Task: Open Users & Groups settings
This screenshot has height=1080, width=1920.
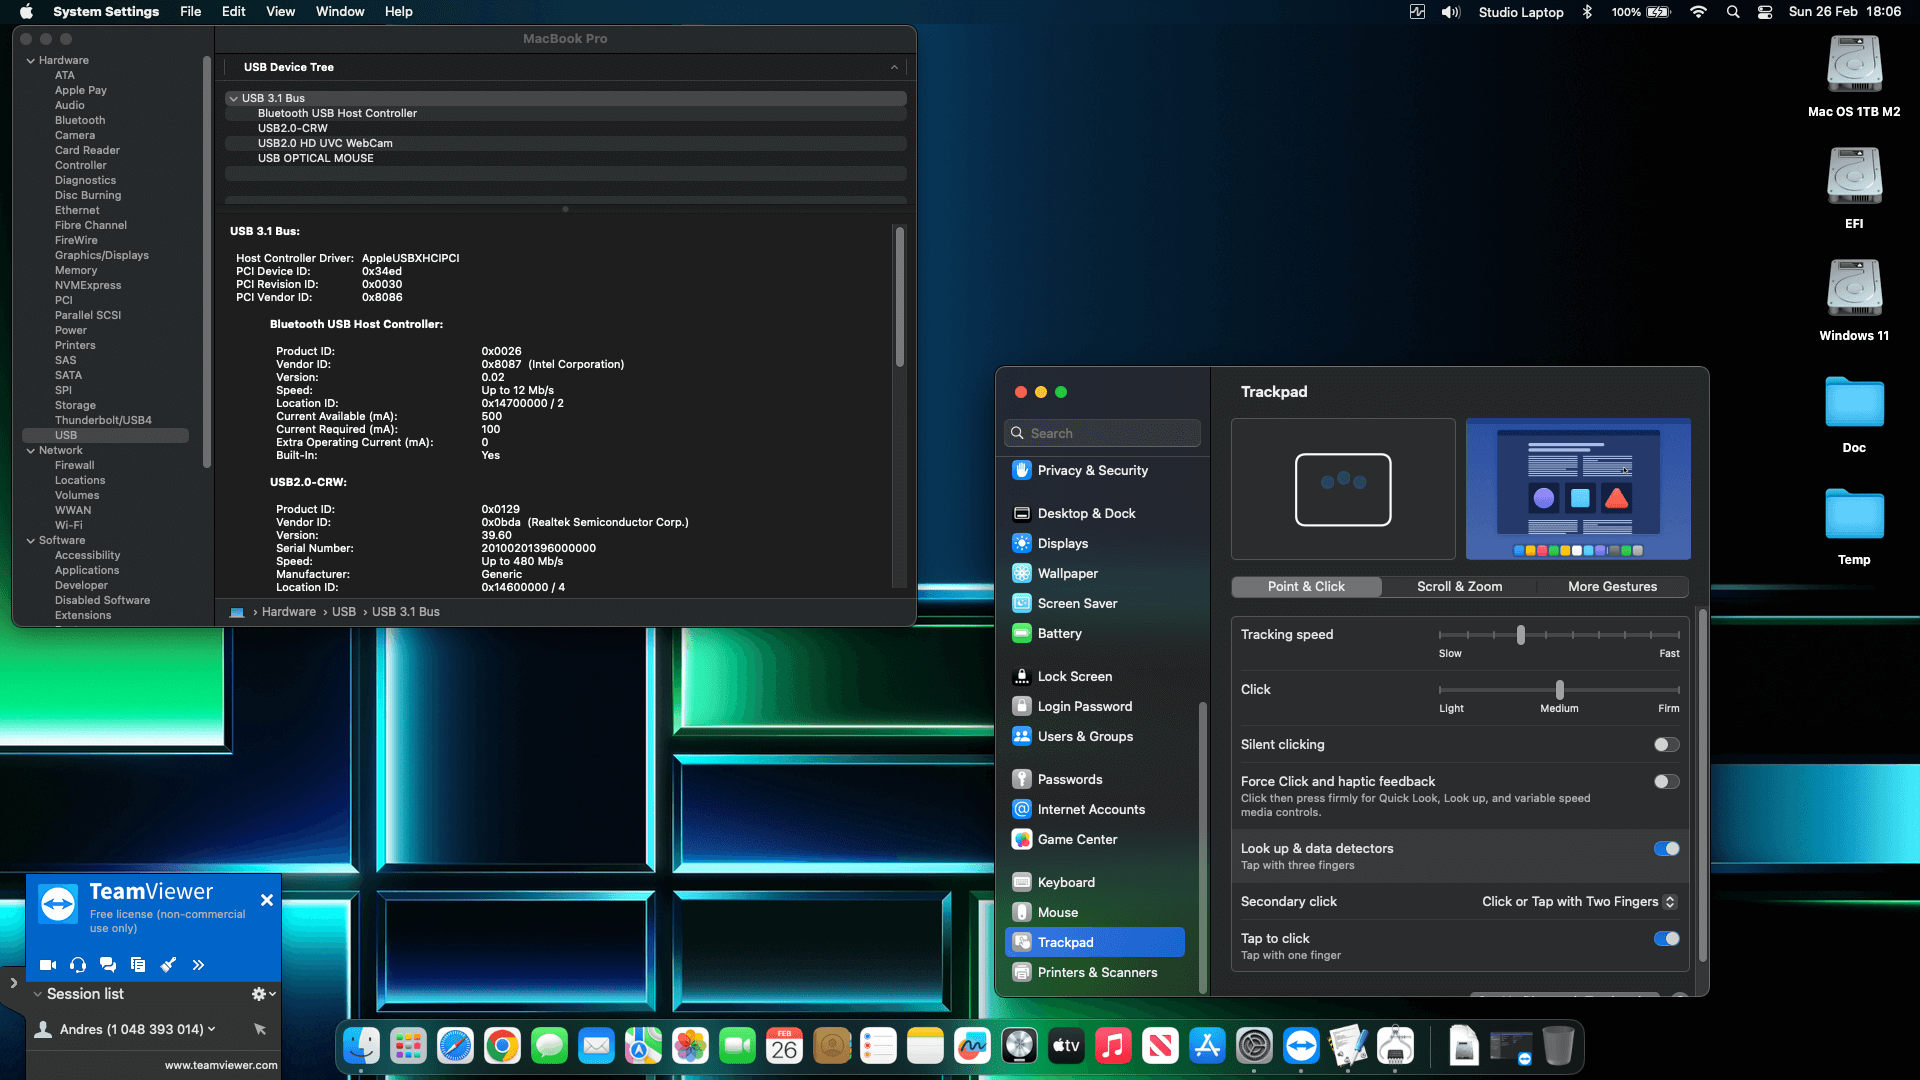Action: (1094, 736)
